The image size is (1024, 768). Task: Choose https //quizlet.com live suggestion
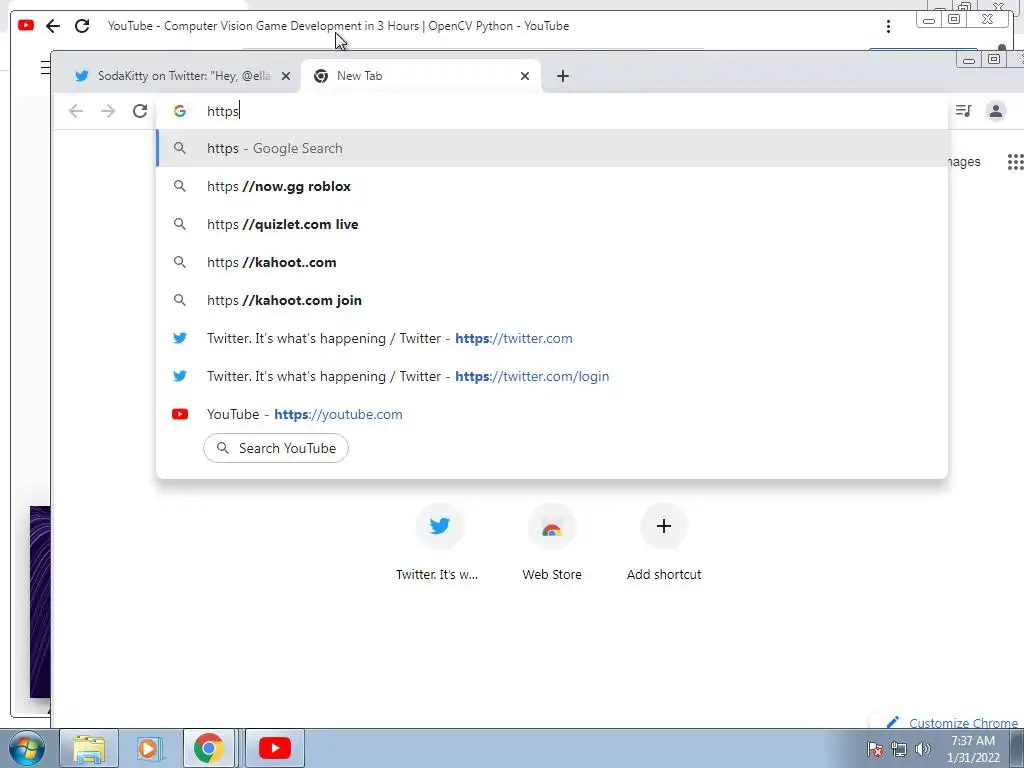click(552, 224)
